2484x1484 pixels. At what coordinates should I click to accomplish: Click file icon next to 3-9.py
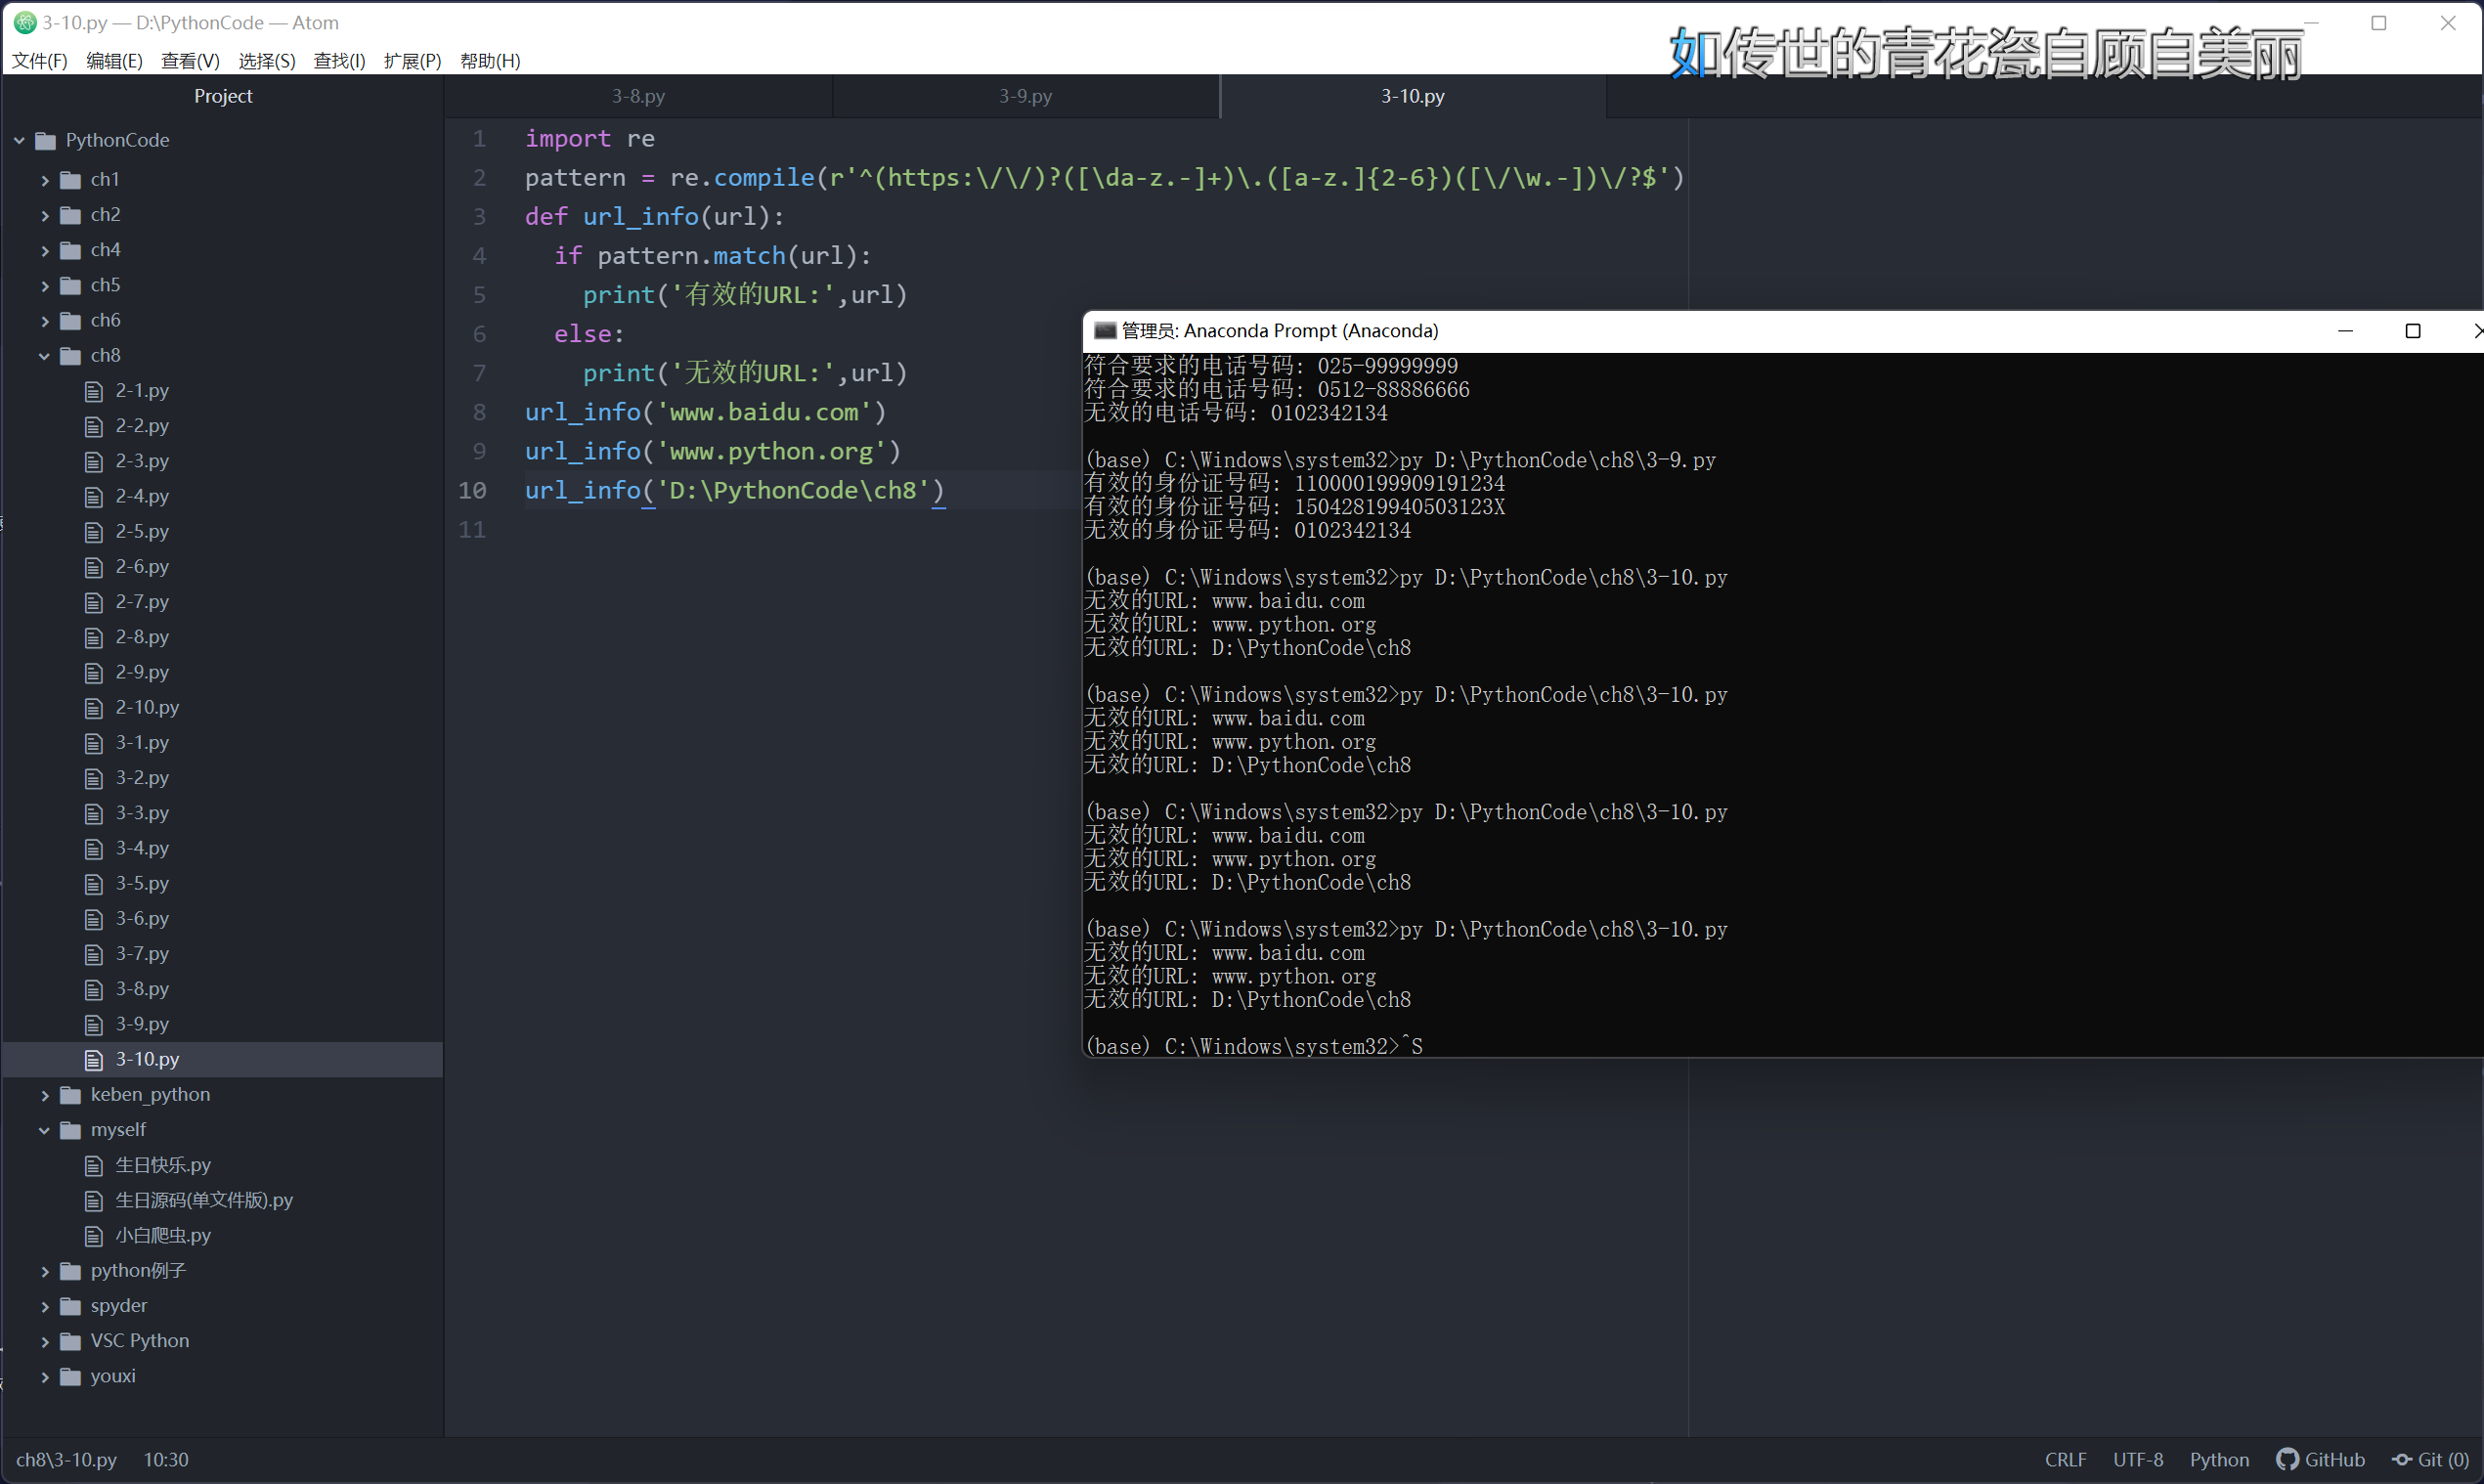click(x=94, y=1025)
